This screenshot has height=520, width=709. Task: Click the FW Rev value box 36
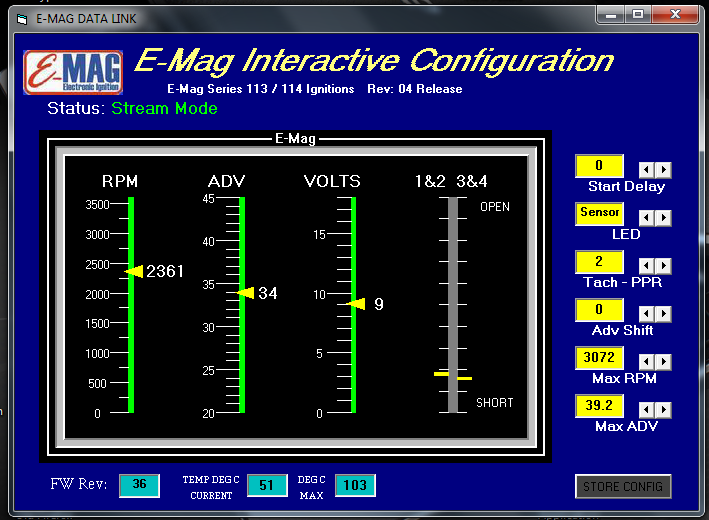tap(139, 486)
